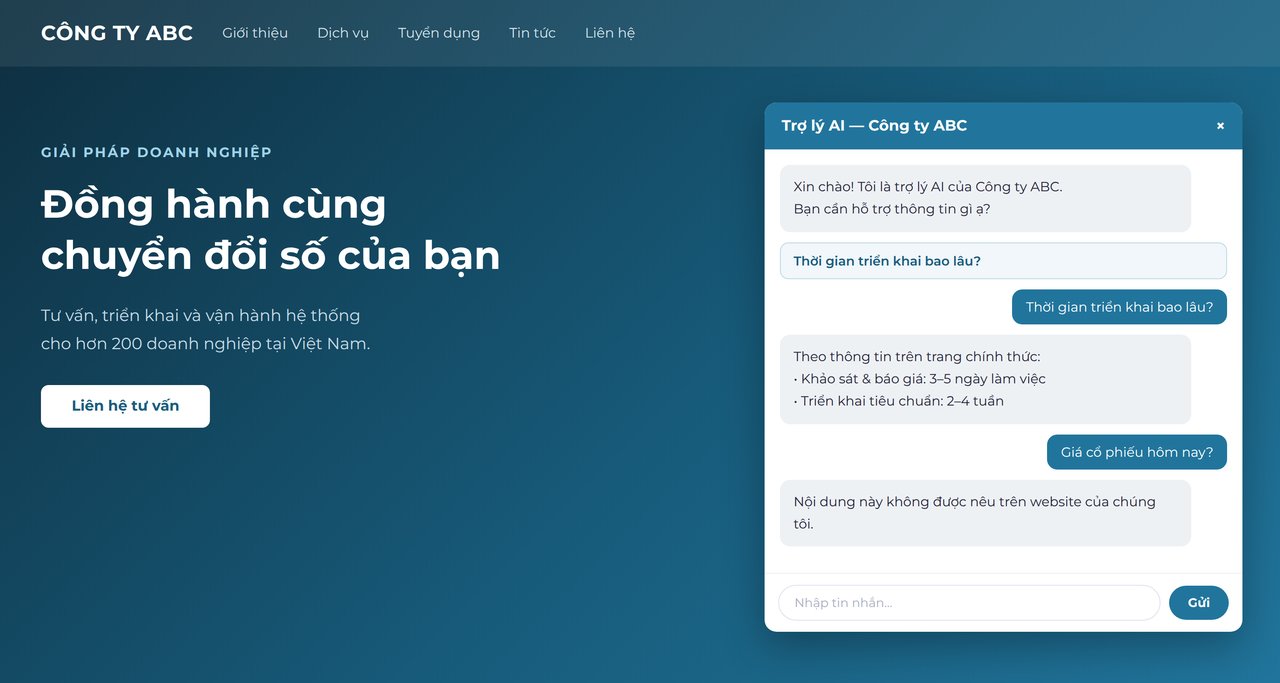Click the Đồng hành cùng chuyển đổi số heading

270,230
